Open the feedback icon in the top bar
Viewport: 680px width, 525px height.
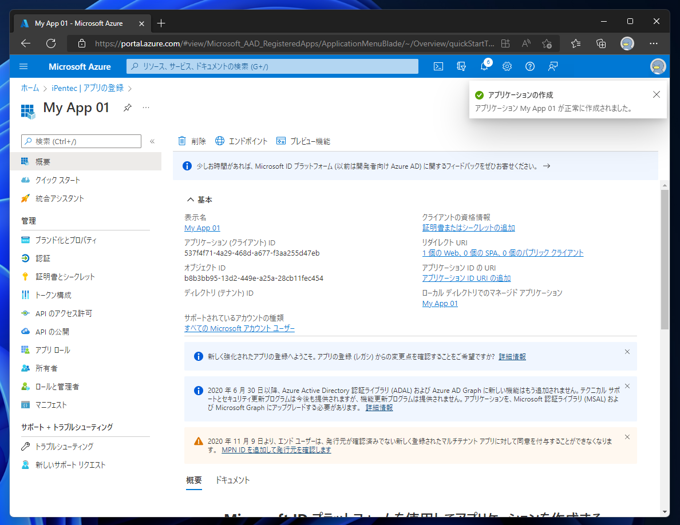[x=552, y=66]
